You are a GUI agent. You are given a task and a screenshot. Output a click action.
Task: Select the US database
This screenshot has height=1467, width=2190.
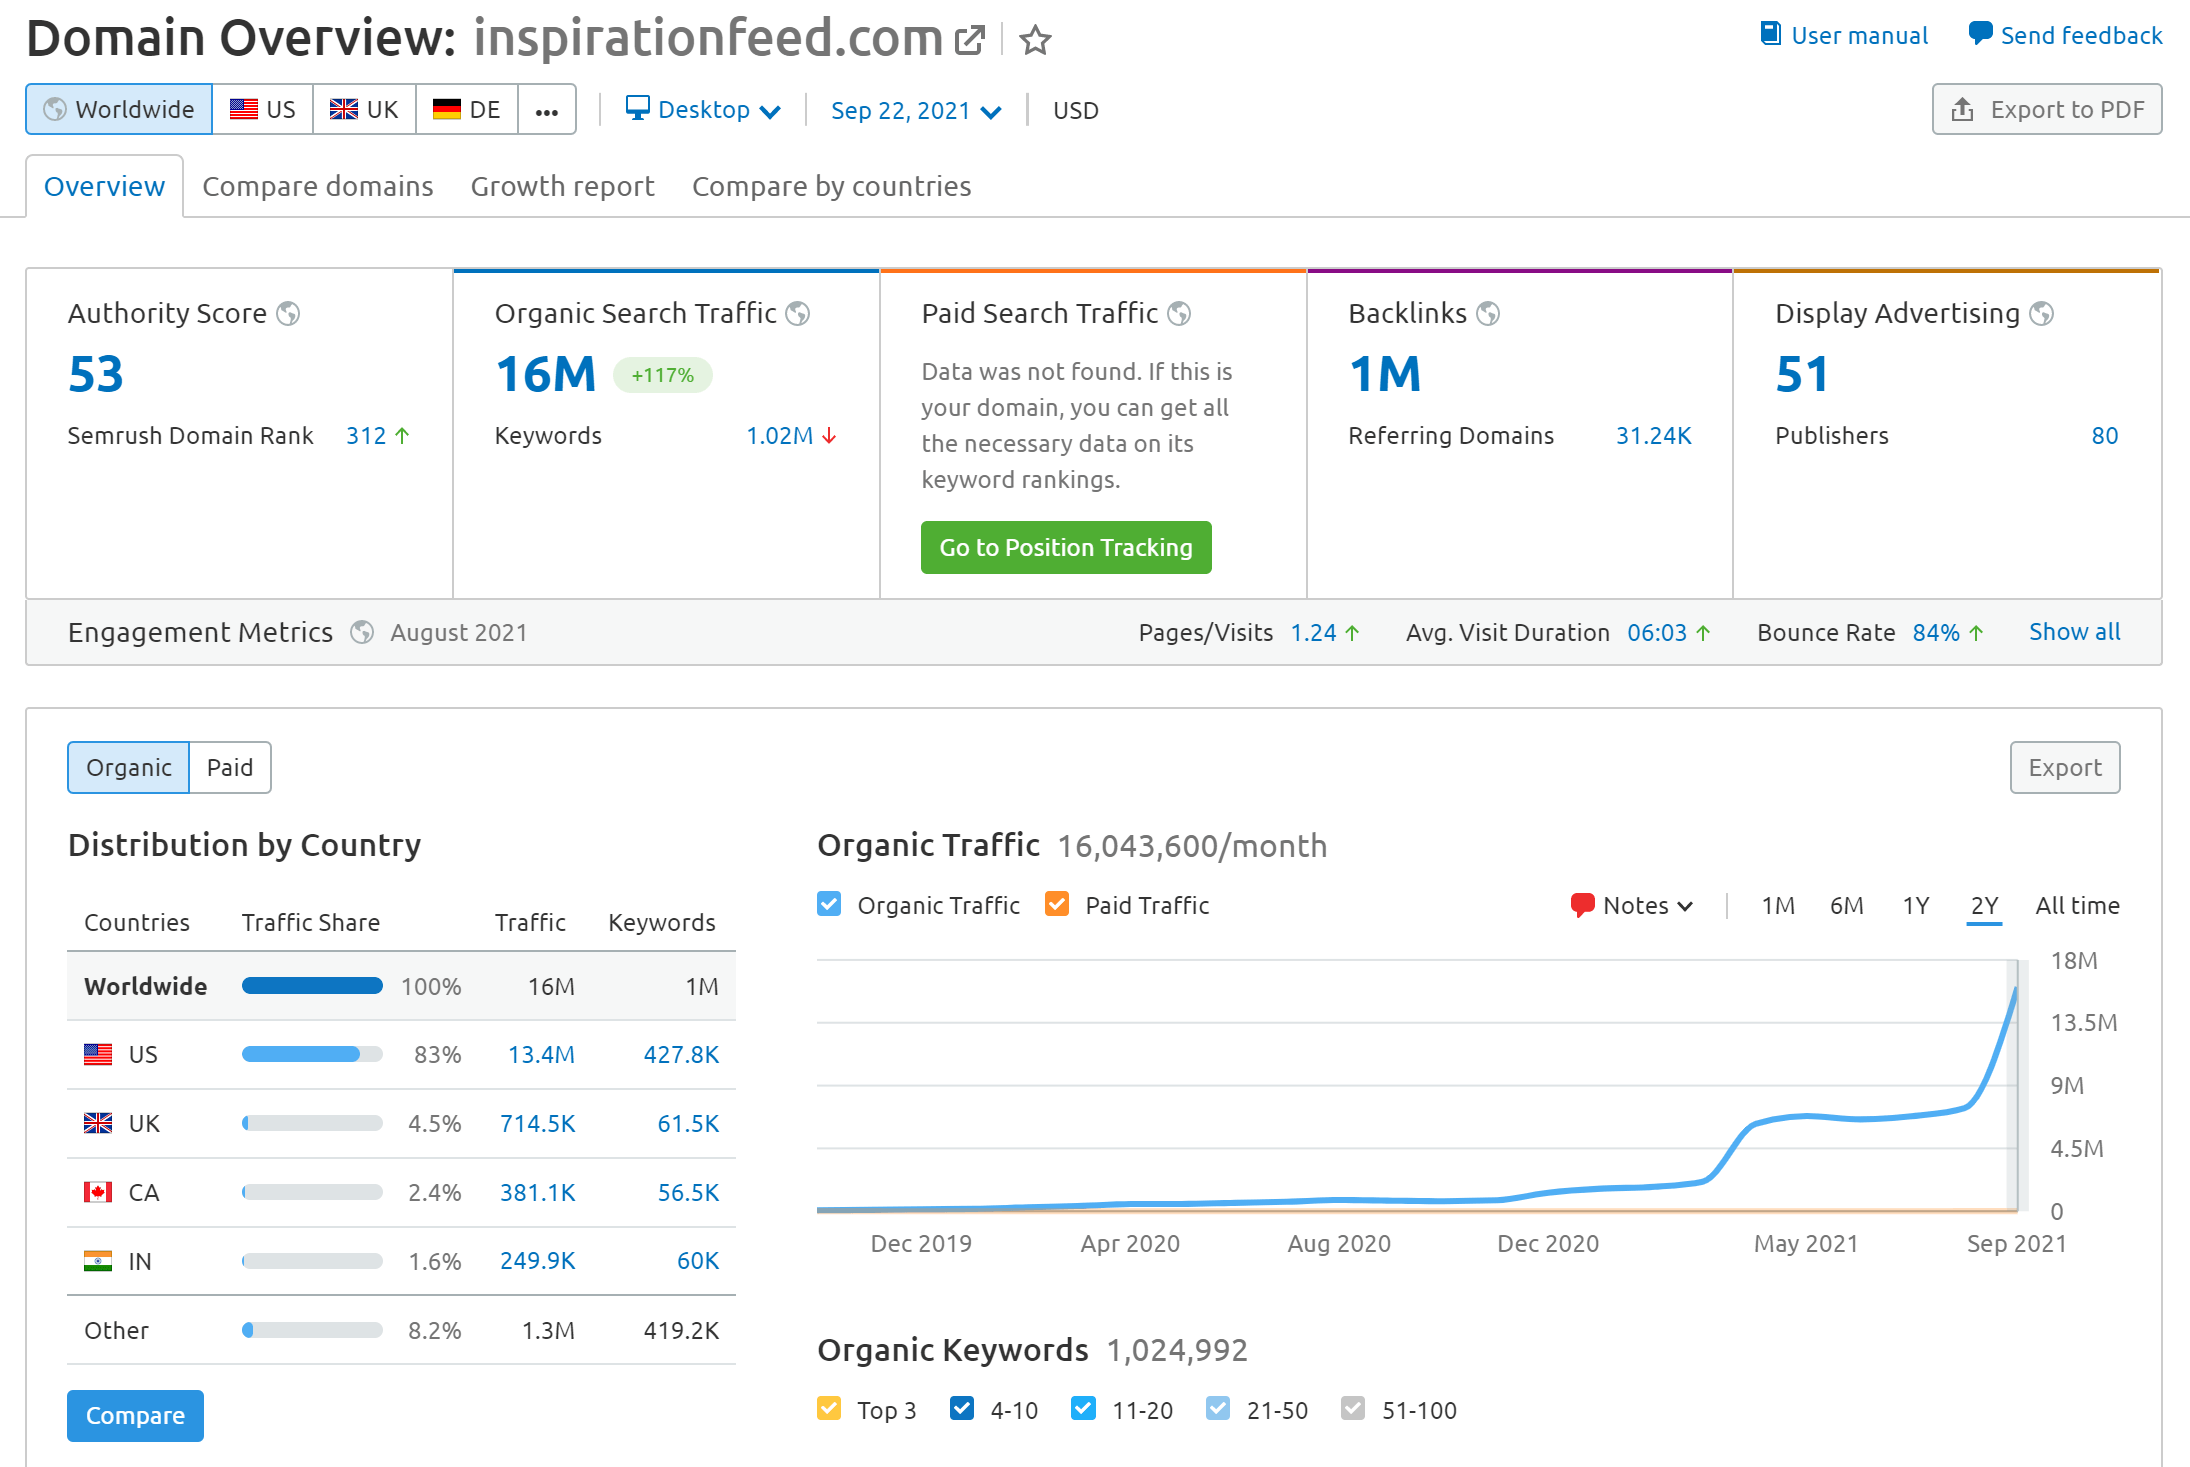click(x=263, y=109)
